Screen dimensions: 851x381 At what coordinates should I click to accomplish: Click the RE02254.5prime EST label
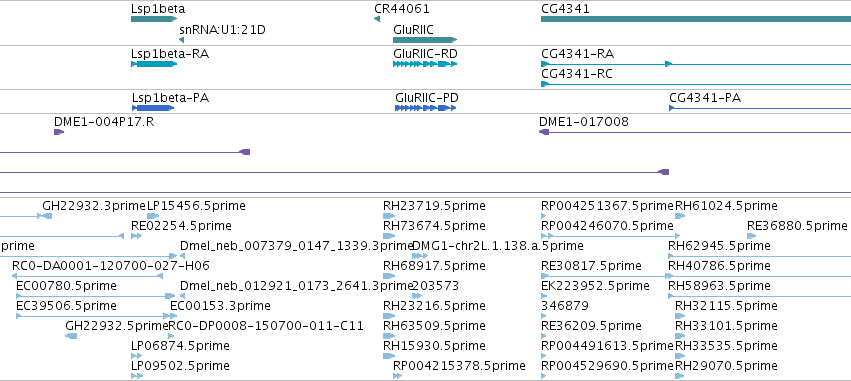[181, 226]
